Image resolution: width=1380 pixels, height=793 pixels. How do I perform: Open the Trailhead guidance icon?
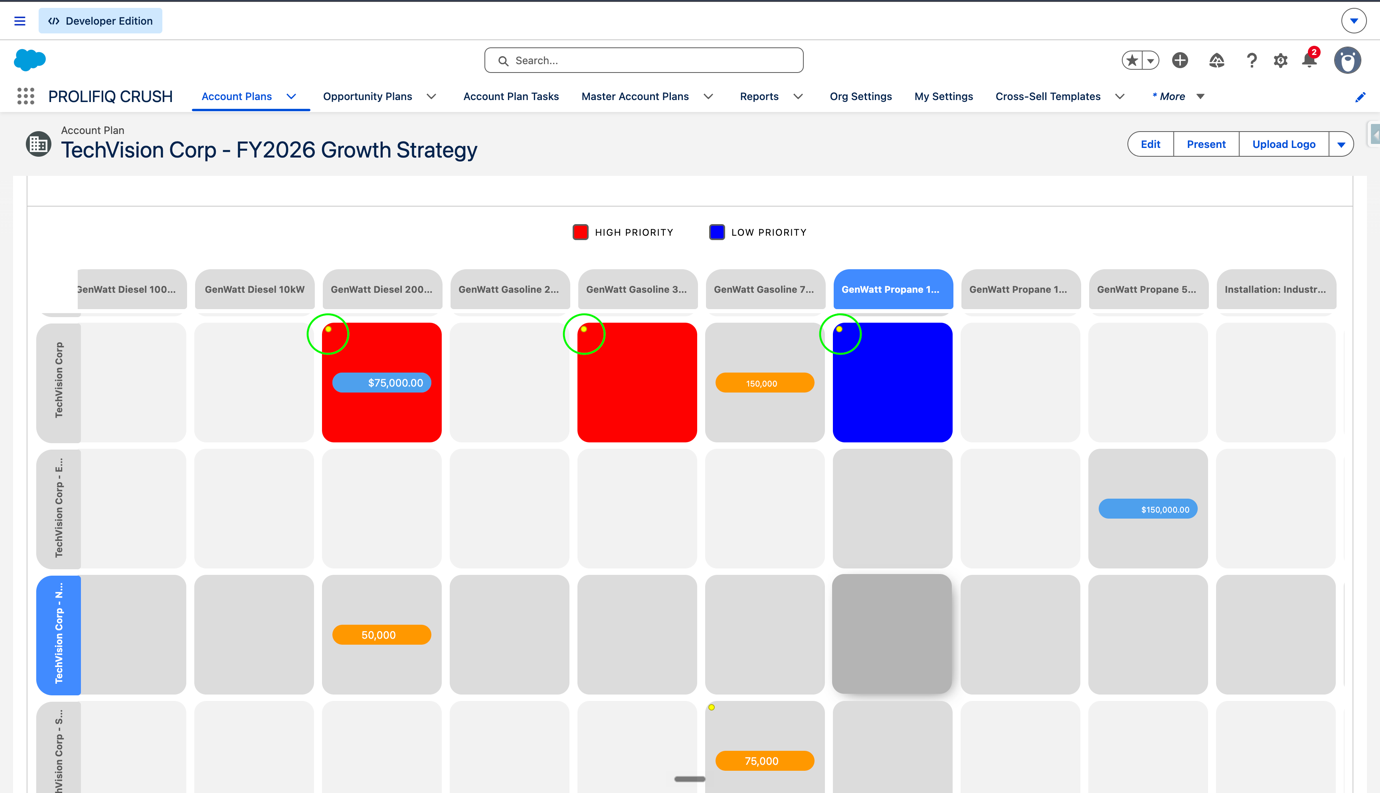point(1216,61)
